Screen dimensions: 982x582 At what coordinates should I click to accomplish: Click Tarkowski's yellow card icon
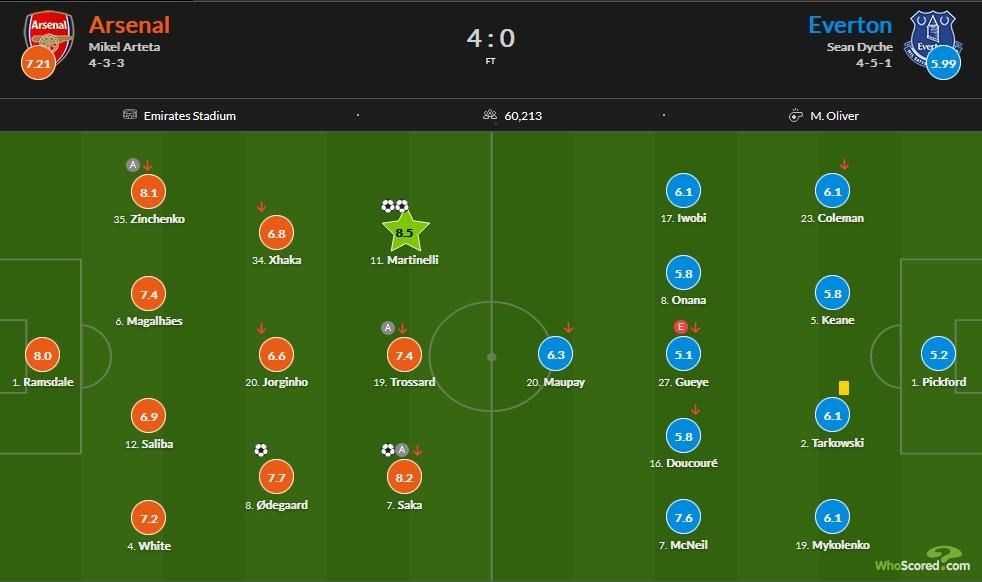[843, 387]
